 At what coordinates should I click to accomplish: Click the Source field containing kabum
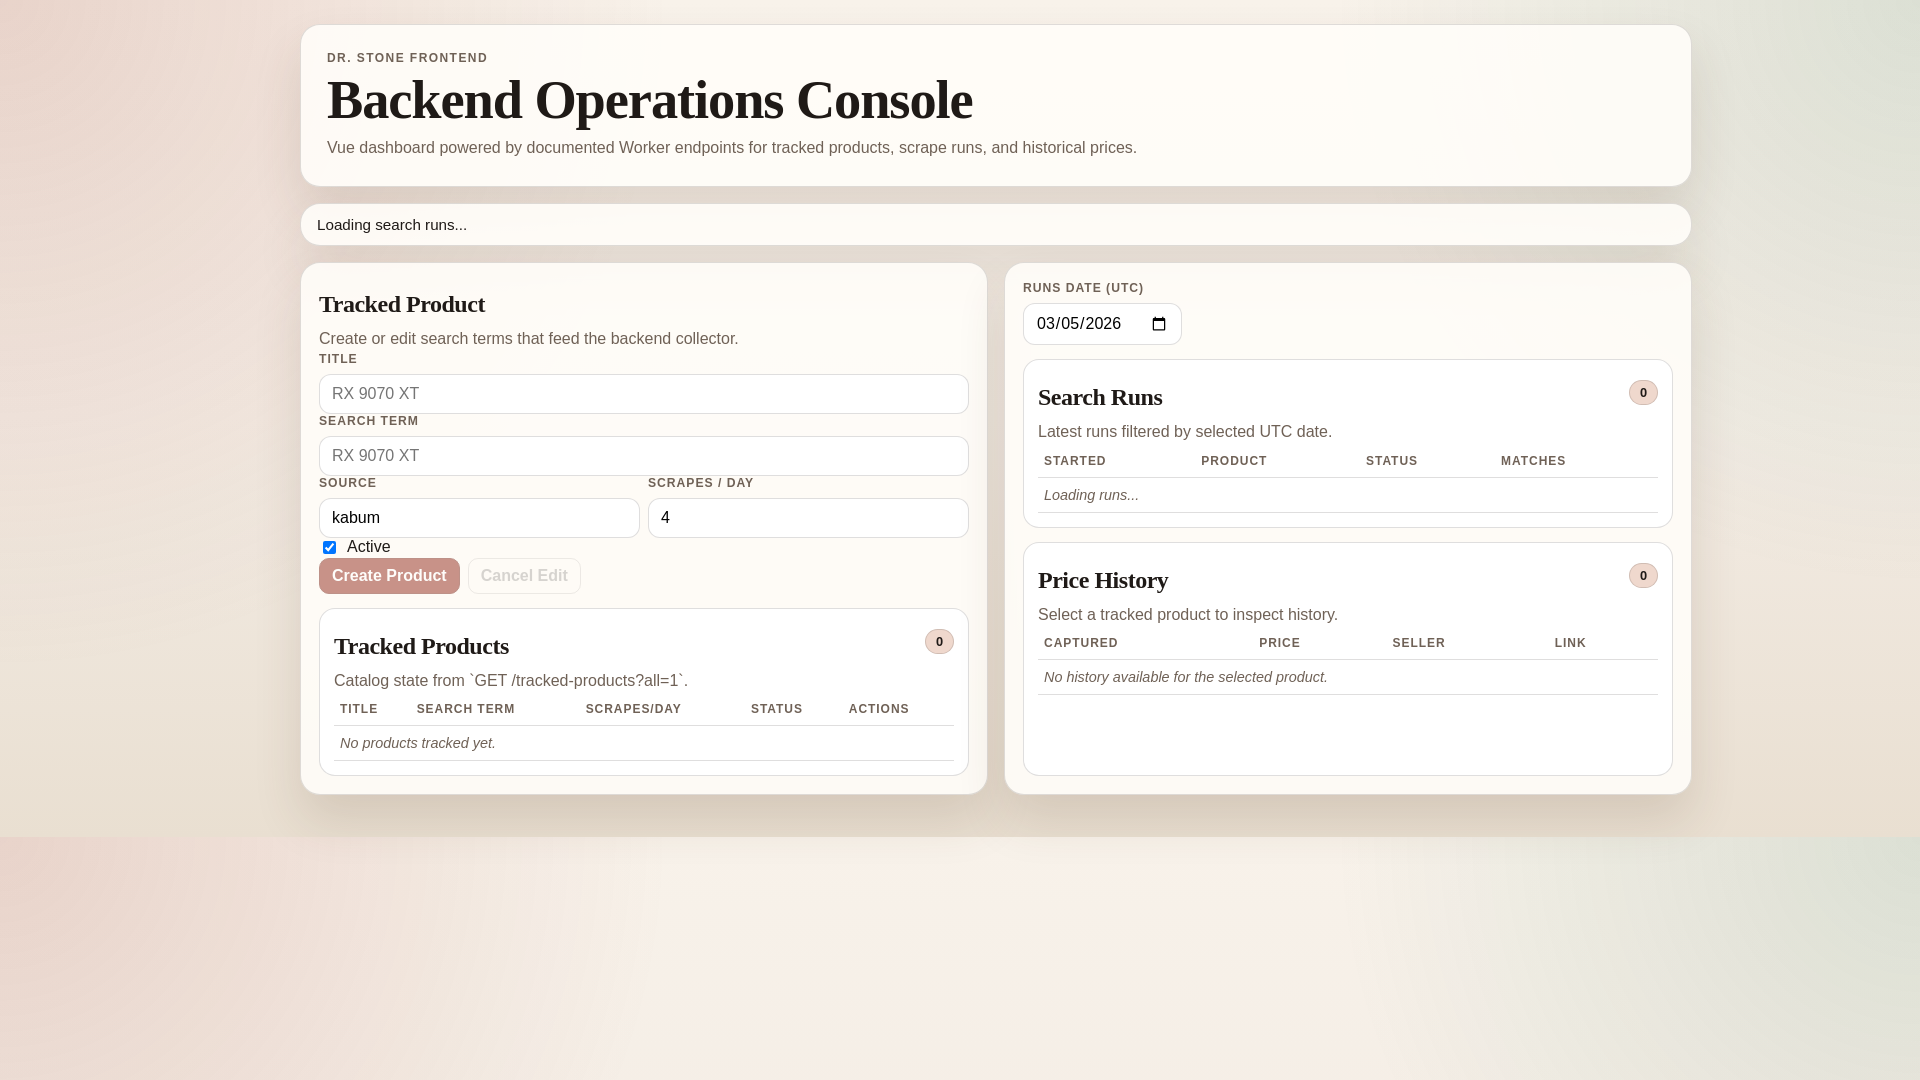tap(479, 518)
